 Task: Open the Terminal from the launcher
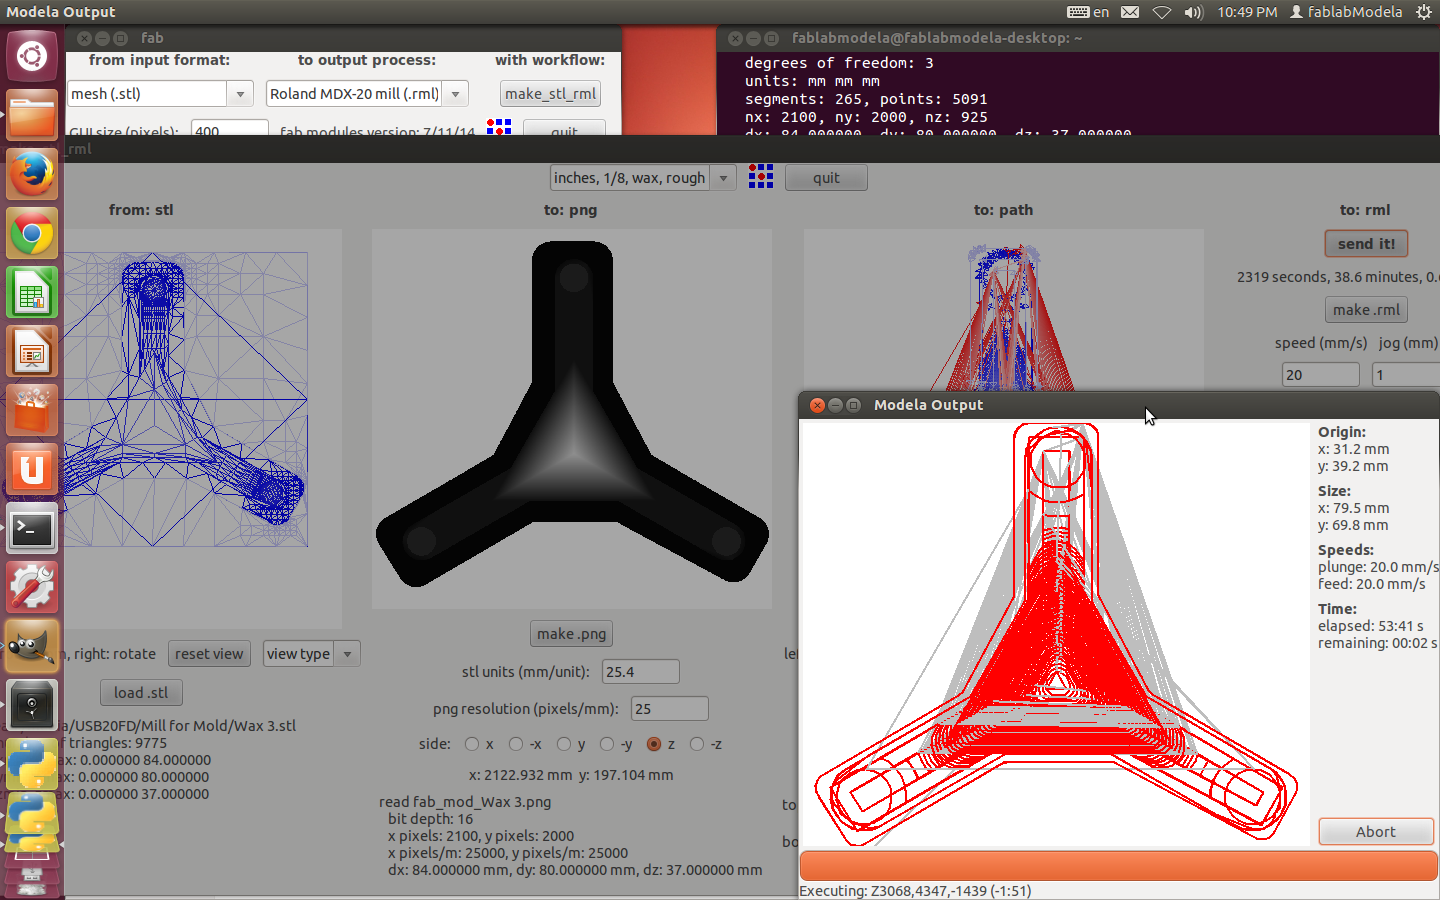[x=32, y=529]
